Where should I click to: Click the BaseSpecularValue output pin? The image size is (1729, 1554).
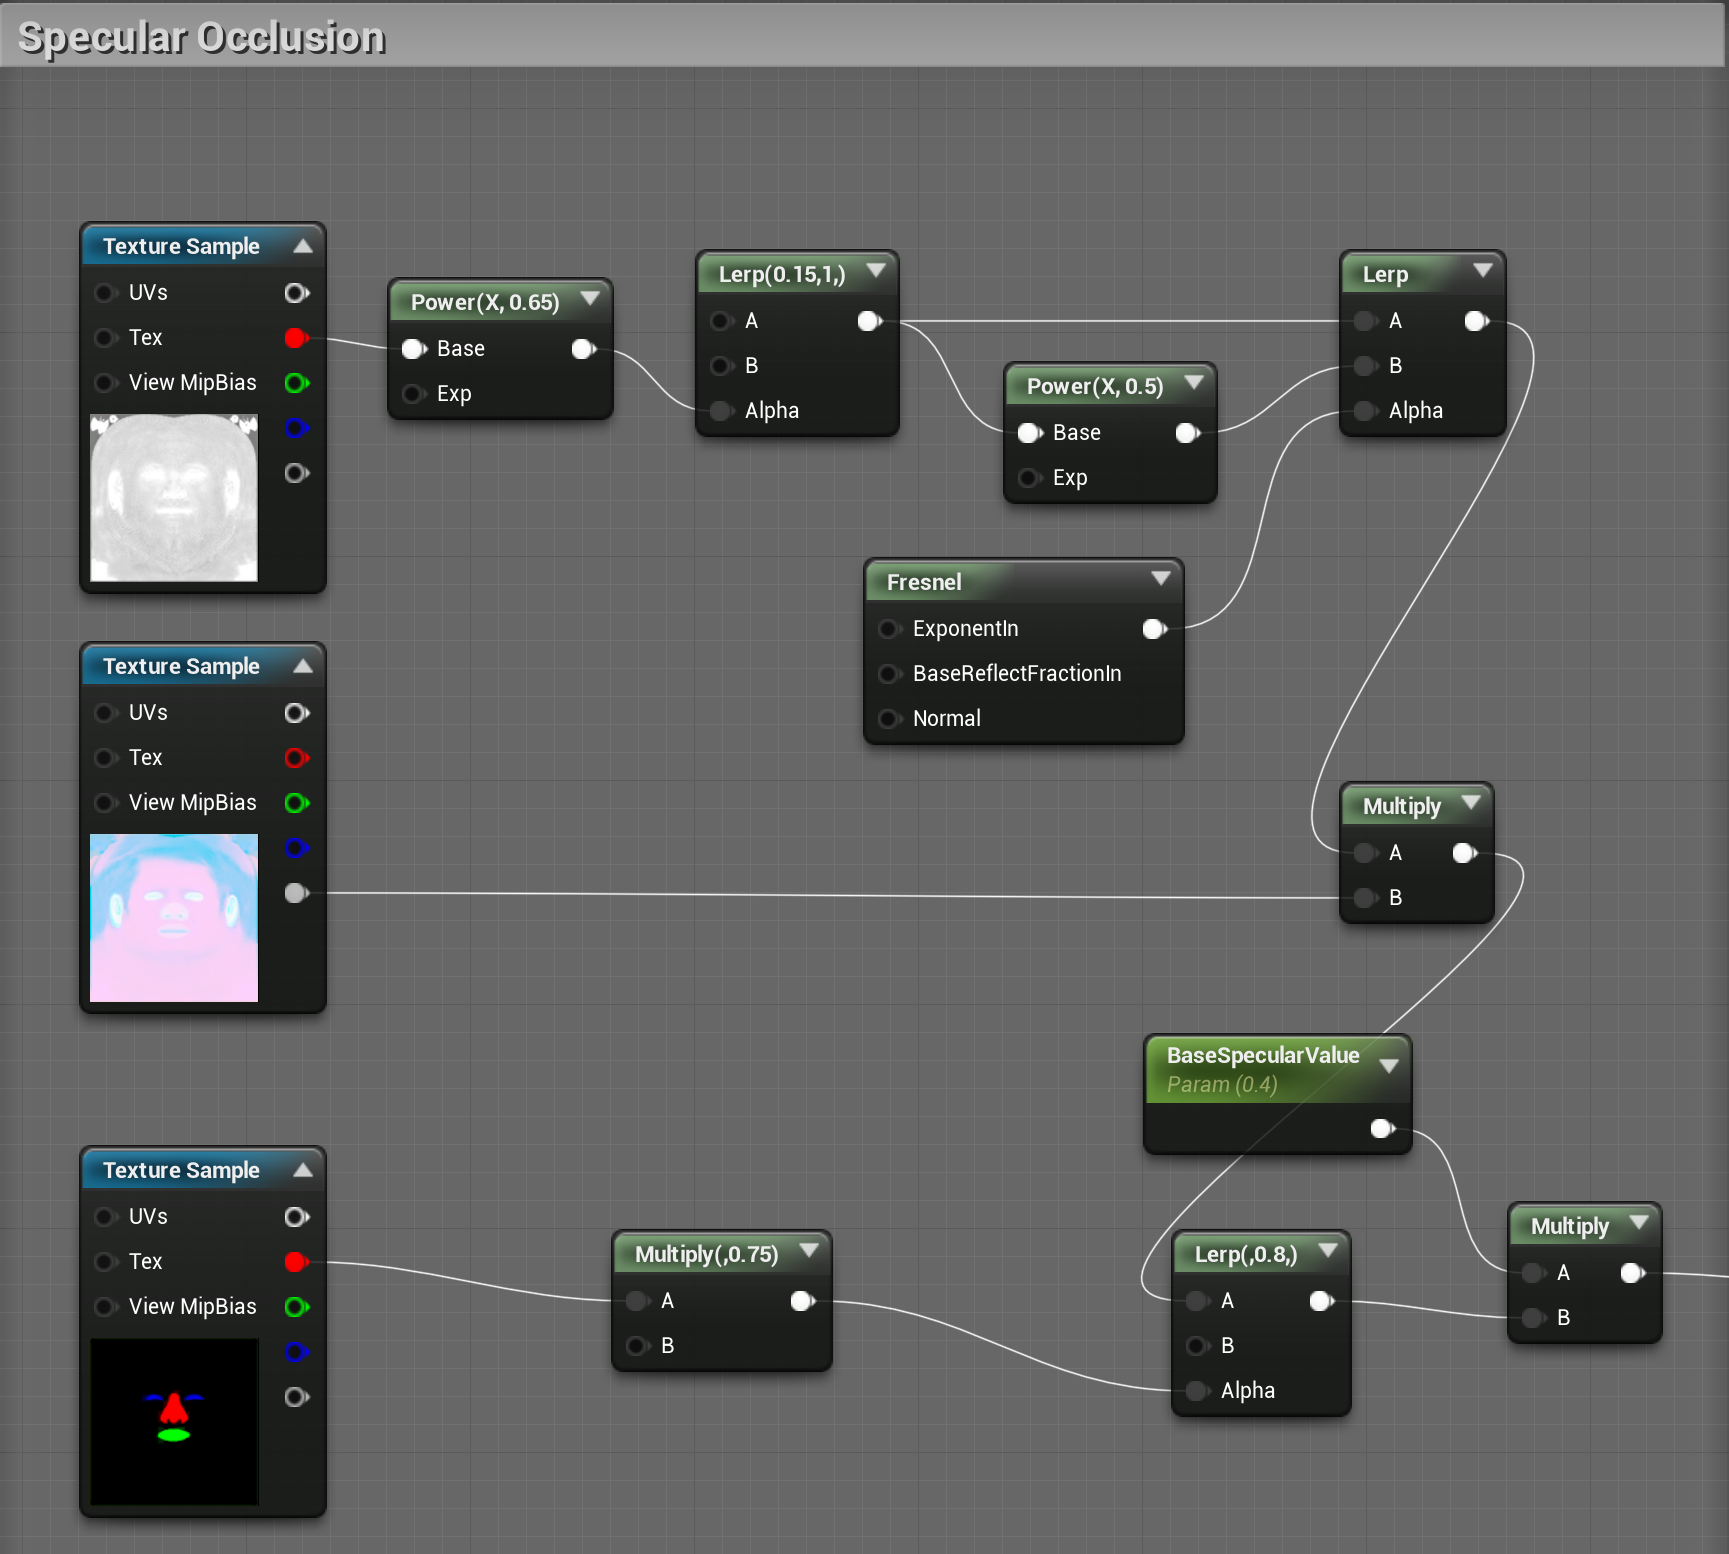(x=1383, y=1129)
